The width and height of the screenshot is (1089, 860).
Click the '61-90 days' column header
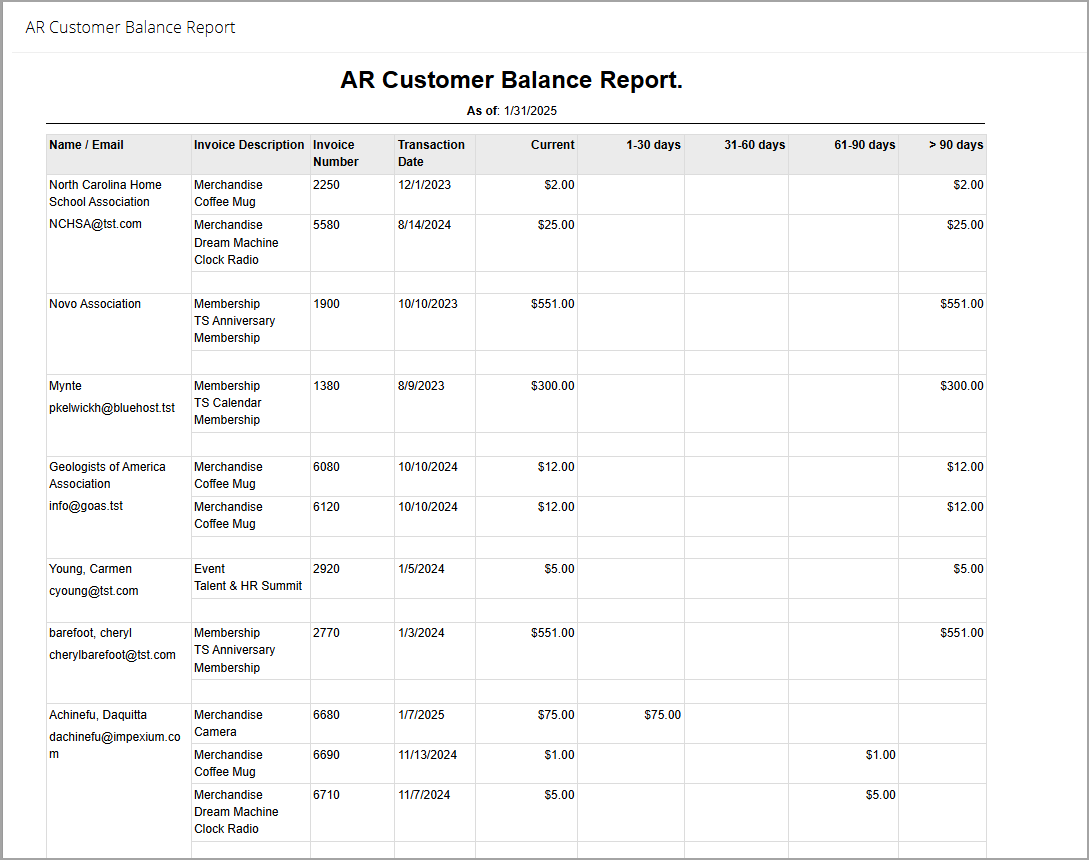(x=865, y=144)
